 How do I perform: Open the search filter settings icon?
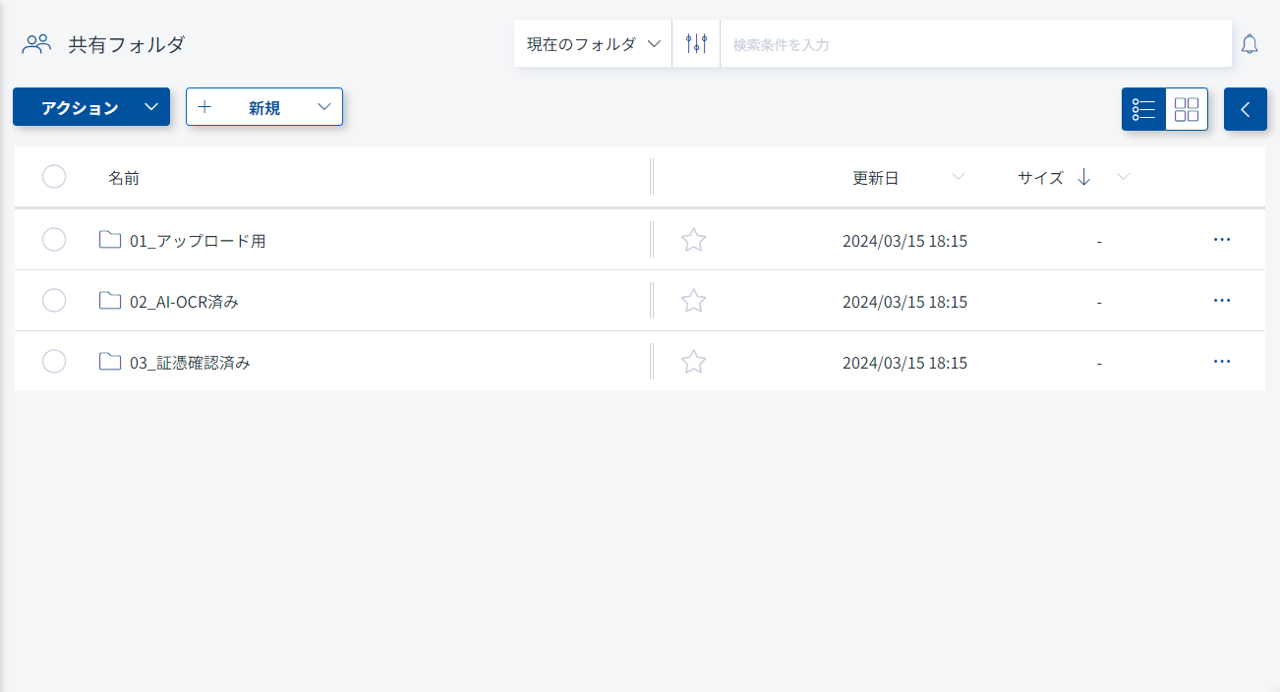pos(696,44)
